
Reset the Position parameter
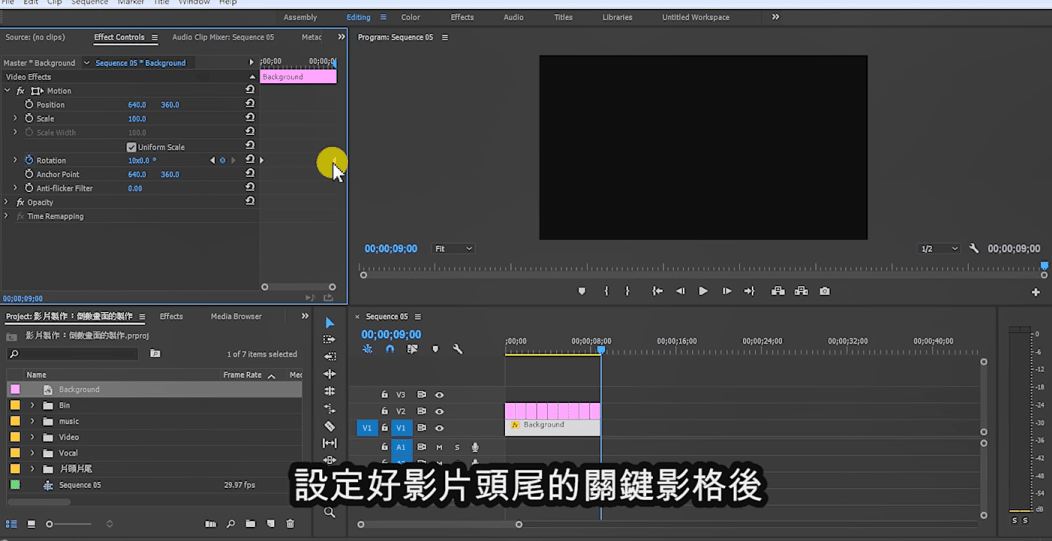tap(250, 105)
